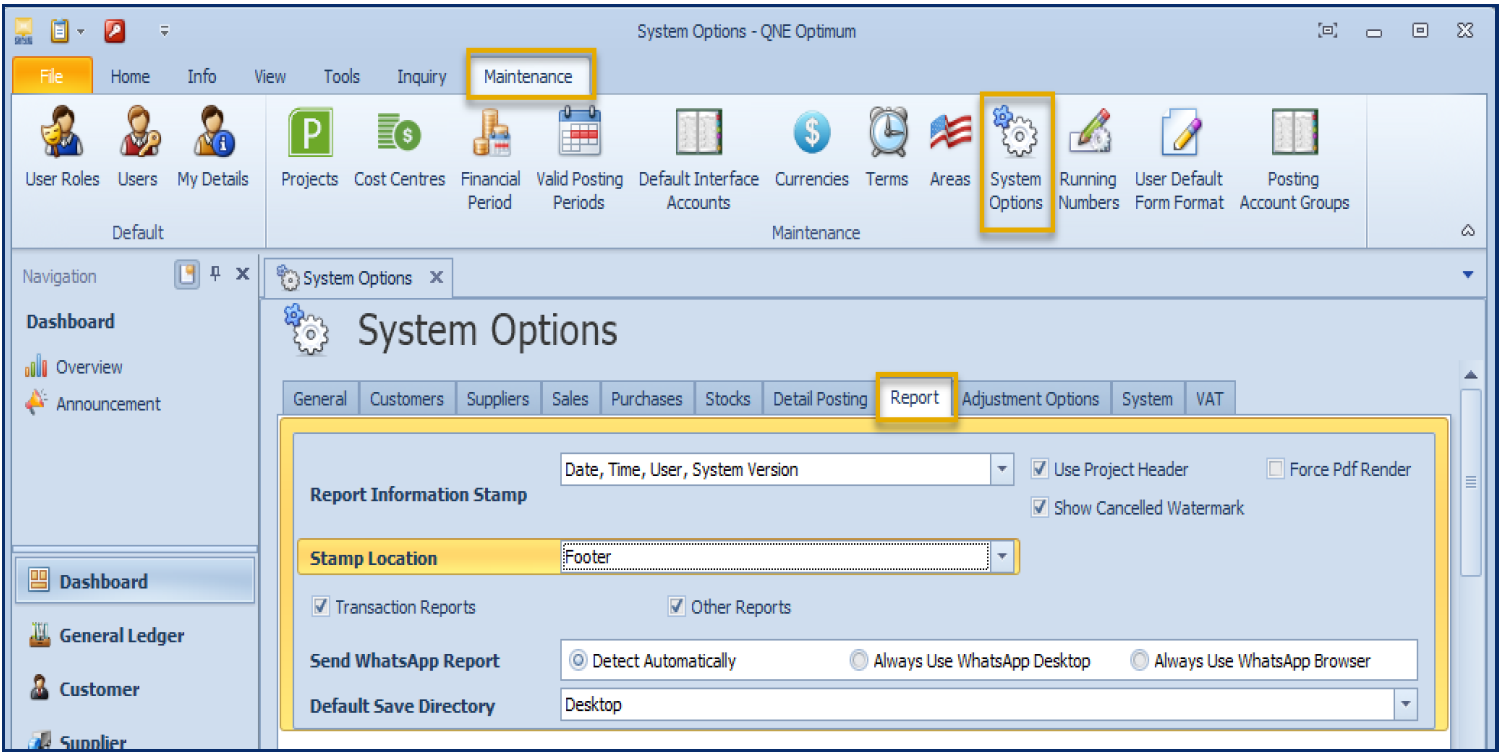This screenshot has width=1503, height=756.
Task: Expand the Default Save Directory dropdown
Action: 1406,705
